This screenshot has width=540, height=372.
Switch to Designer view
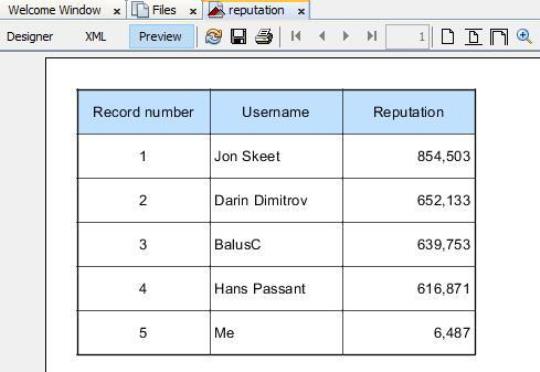coord(30,37)
